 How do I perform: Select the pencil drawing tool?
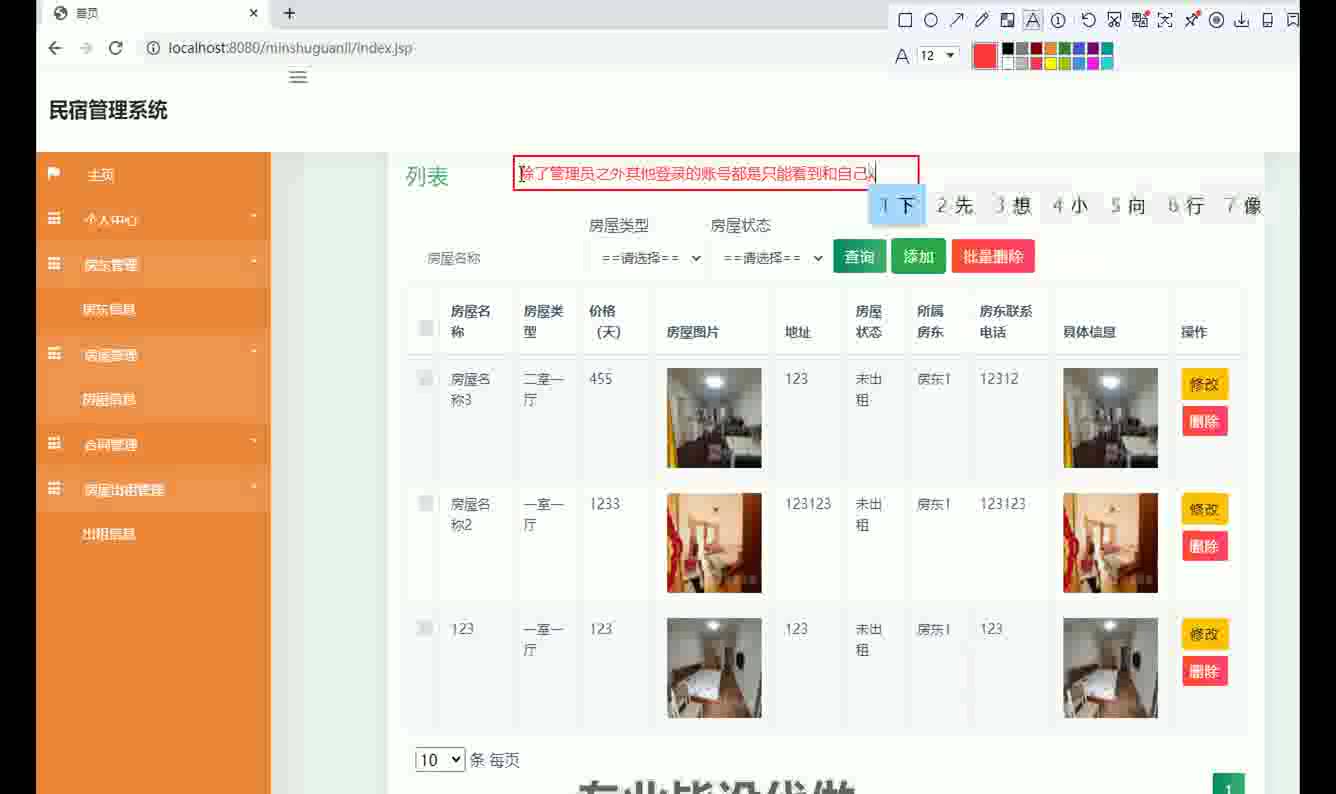(981, 20)
